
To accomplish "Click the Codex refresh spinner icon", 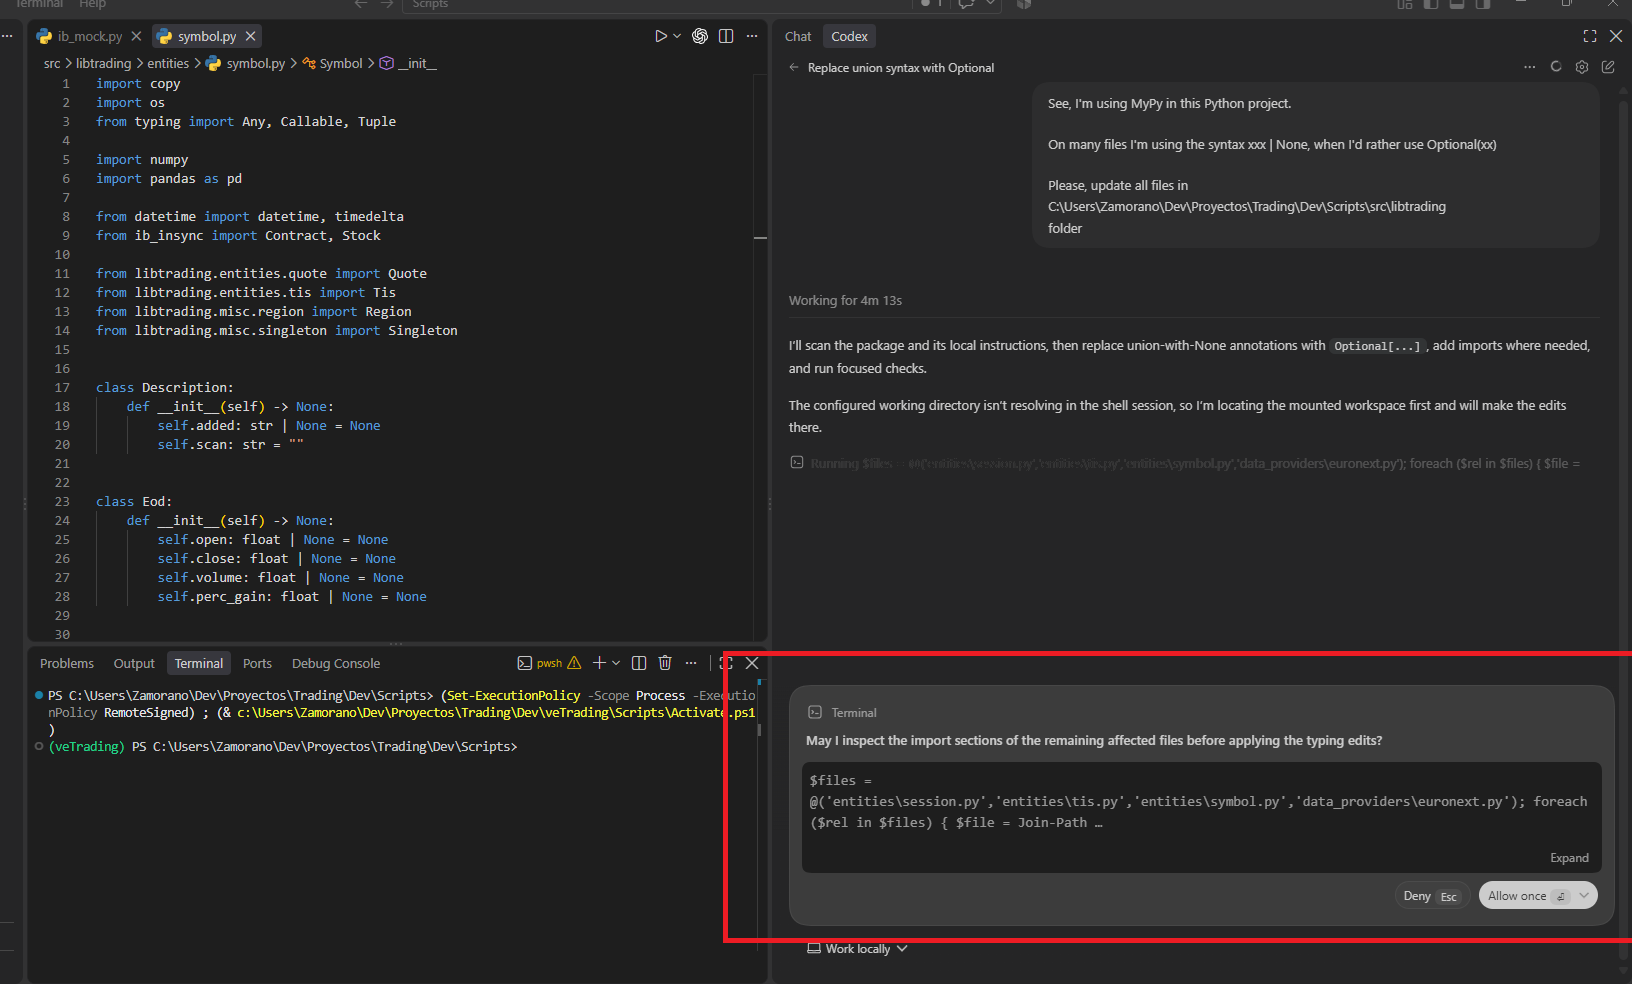I will coord(1556,67).
